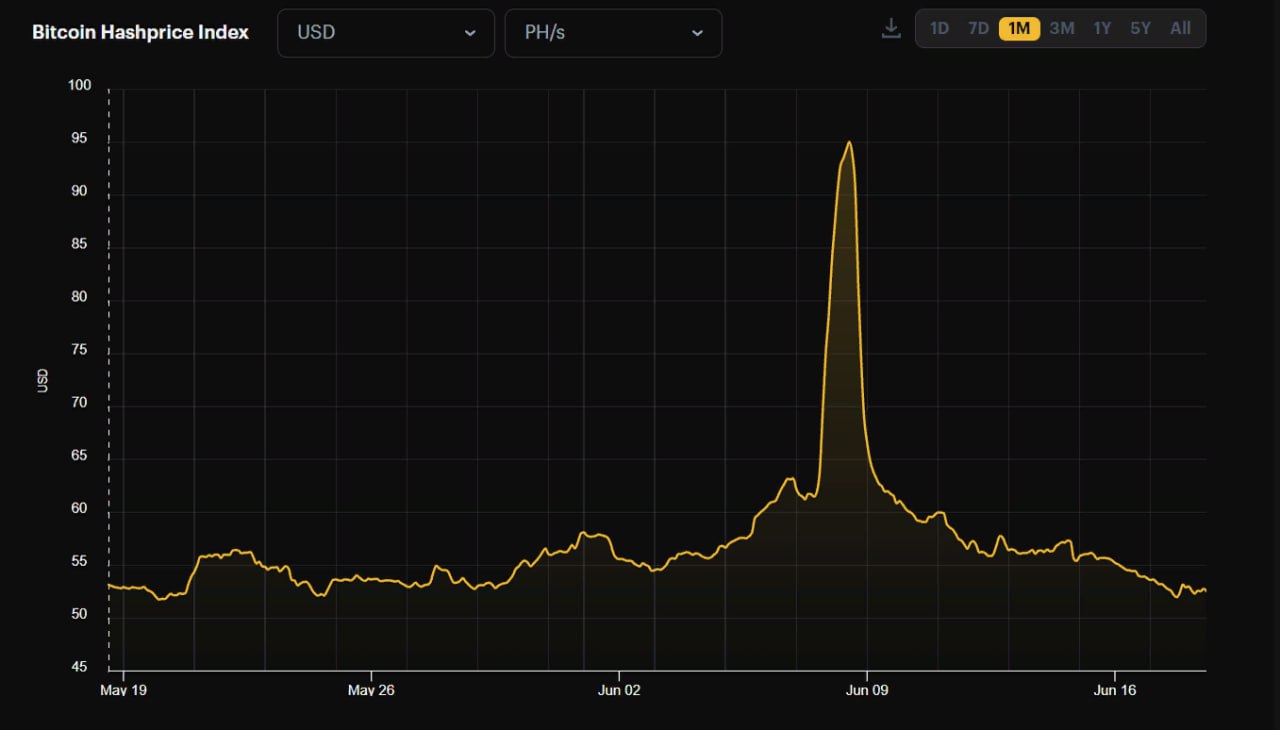Click the Jun 16 x-axis label
The width and height of the screenshot is (1280, 730).
pyautogui.click(x=1114, y=690)
